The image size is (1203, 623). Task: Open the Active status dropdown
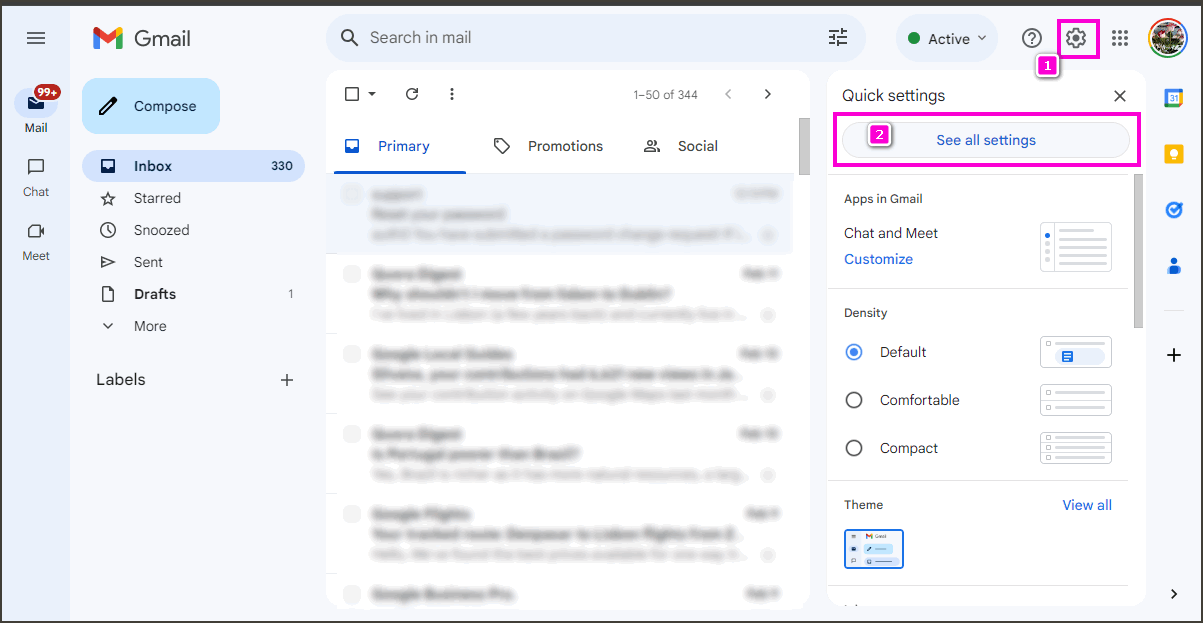click(x=947, y=38)
